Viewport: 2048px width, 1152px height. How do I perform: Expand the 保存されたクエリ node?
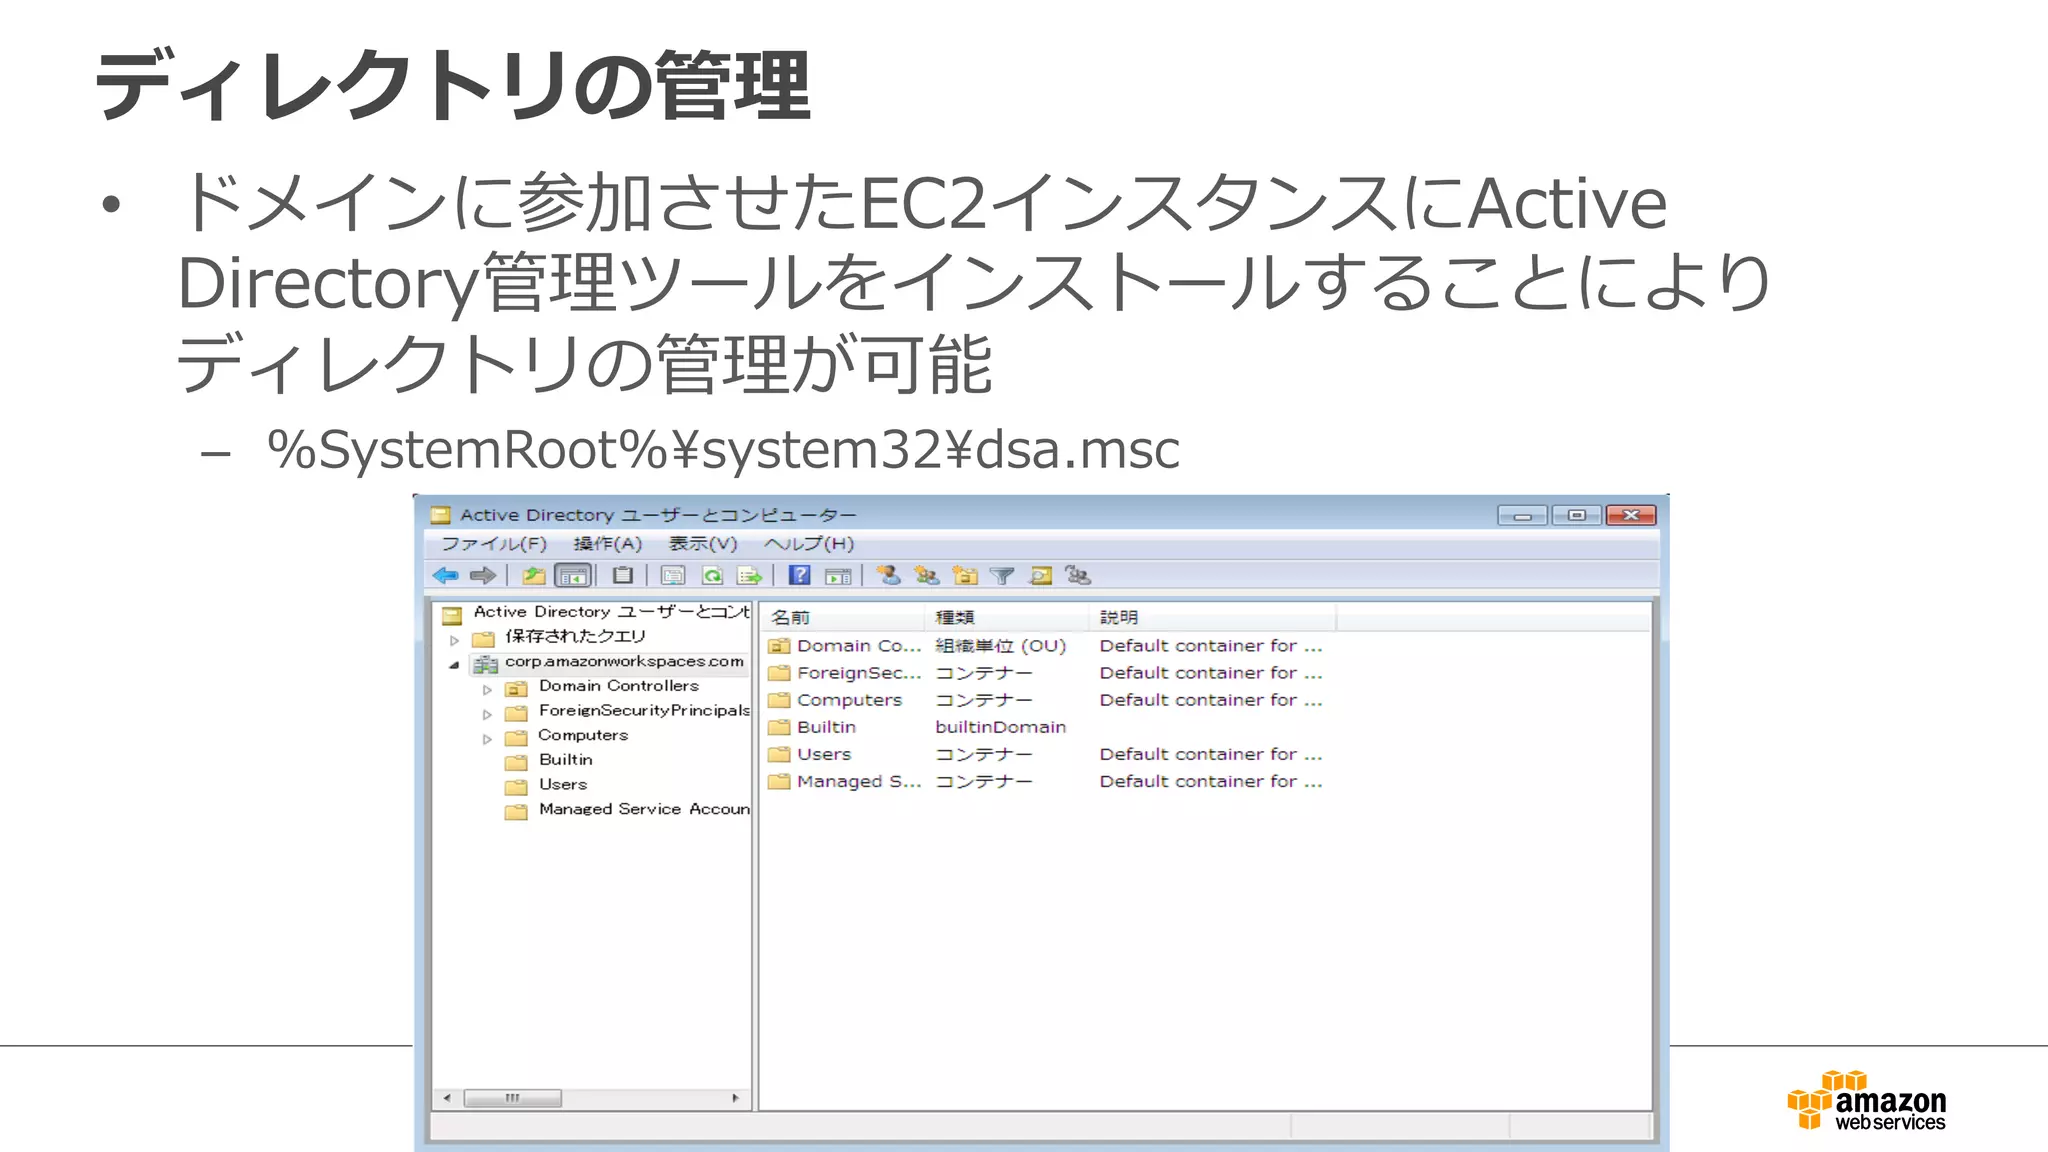point(455,640)
